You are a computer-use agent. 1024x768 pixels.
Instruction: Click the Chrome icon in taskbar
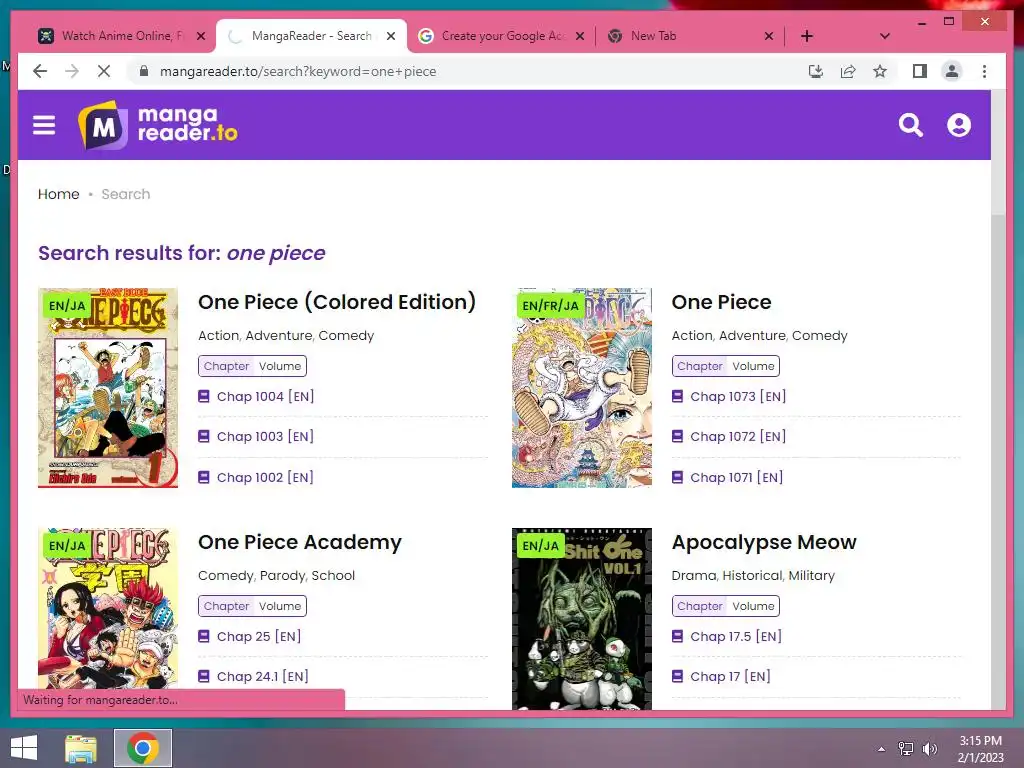click(143, 748)
